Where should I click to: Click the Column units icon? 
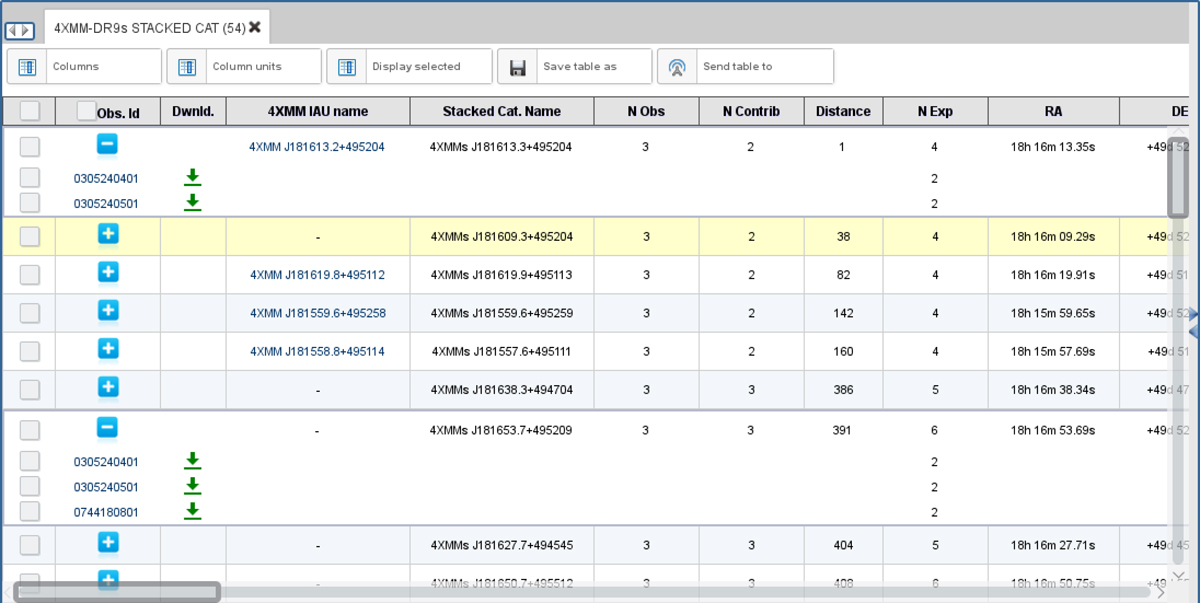187,67
